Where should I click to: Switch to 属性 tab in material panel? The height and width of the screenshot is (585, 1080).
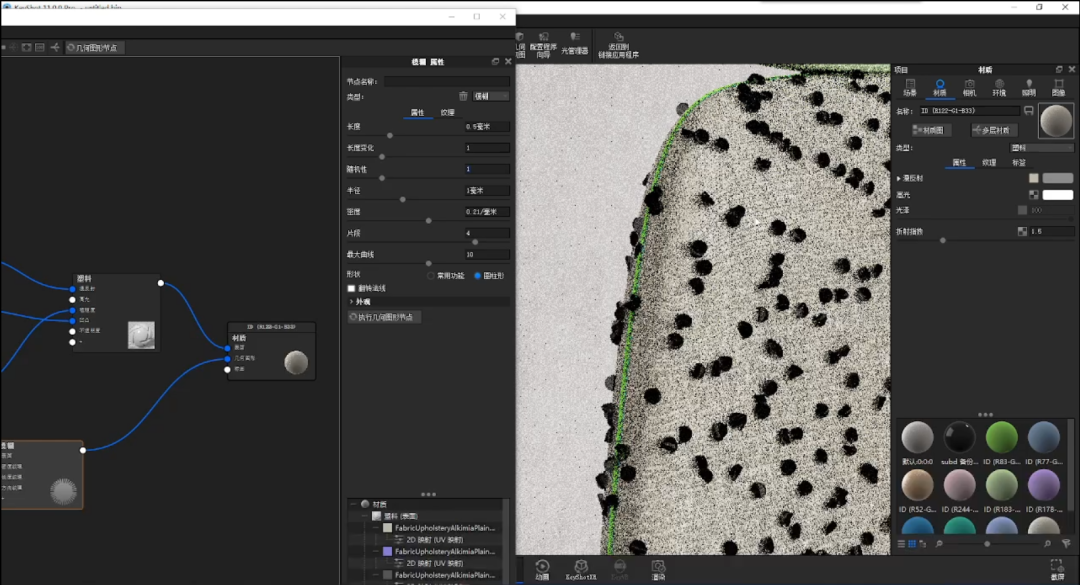[959, 163]
